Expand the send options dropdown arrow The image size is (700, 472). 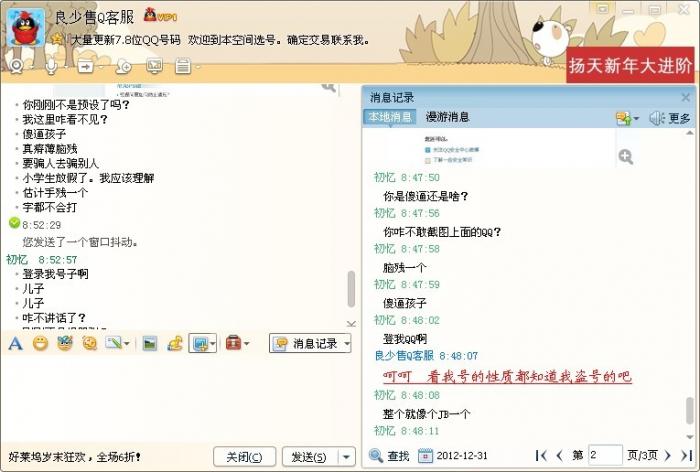click(346, 457)
